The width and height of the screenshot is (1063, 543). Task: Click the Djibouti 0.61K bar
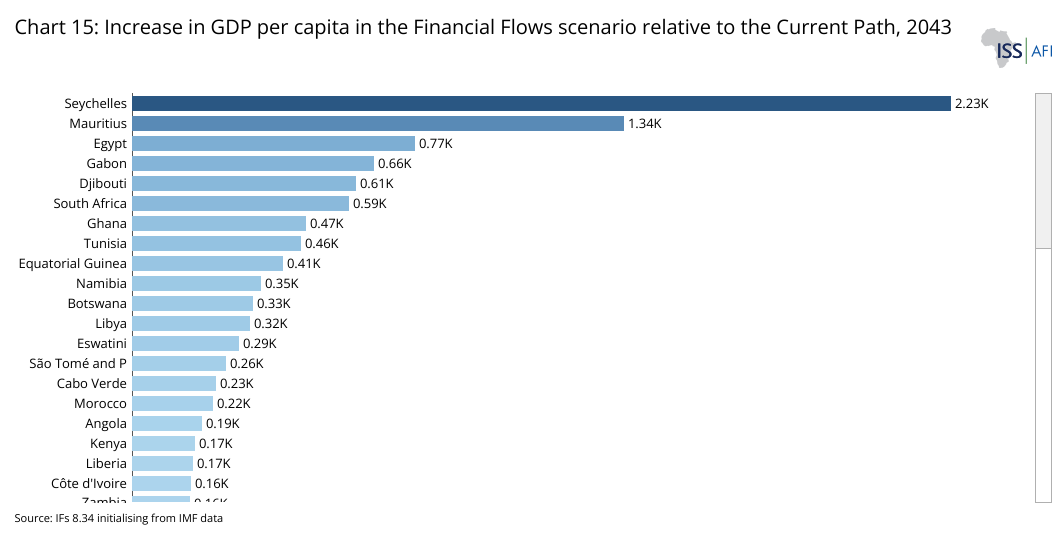pyautogui.click(x=244, y=183)
